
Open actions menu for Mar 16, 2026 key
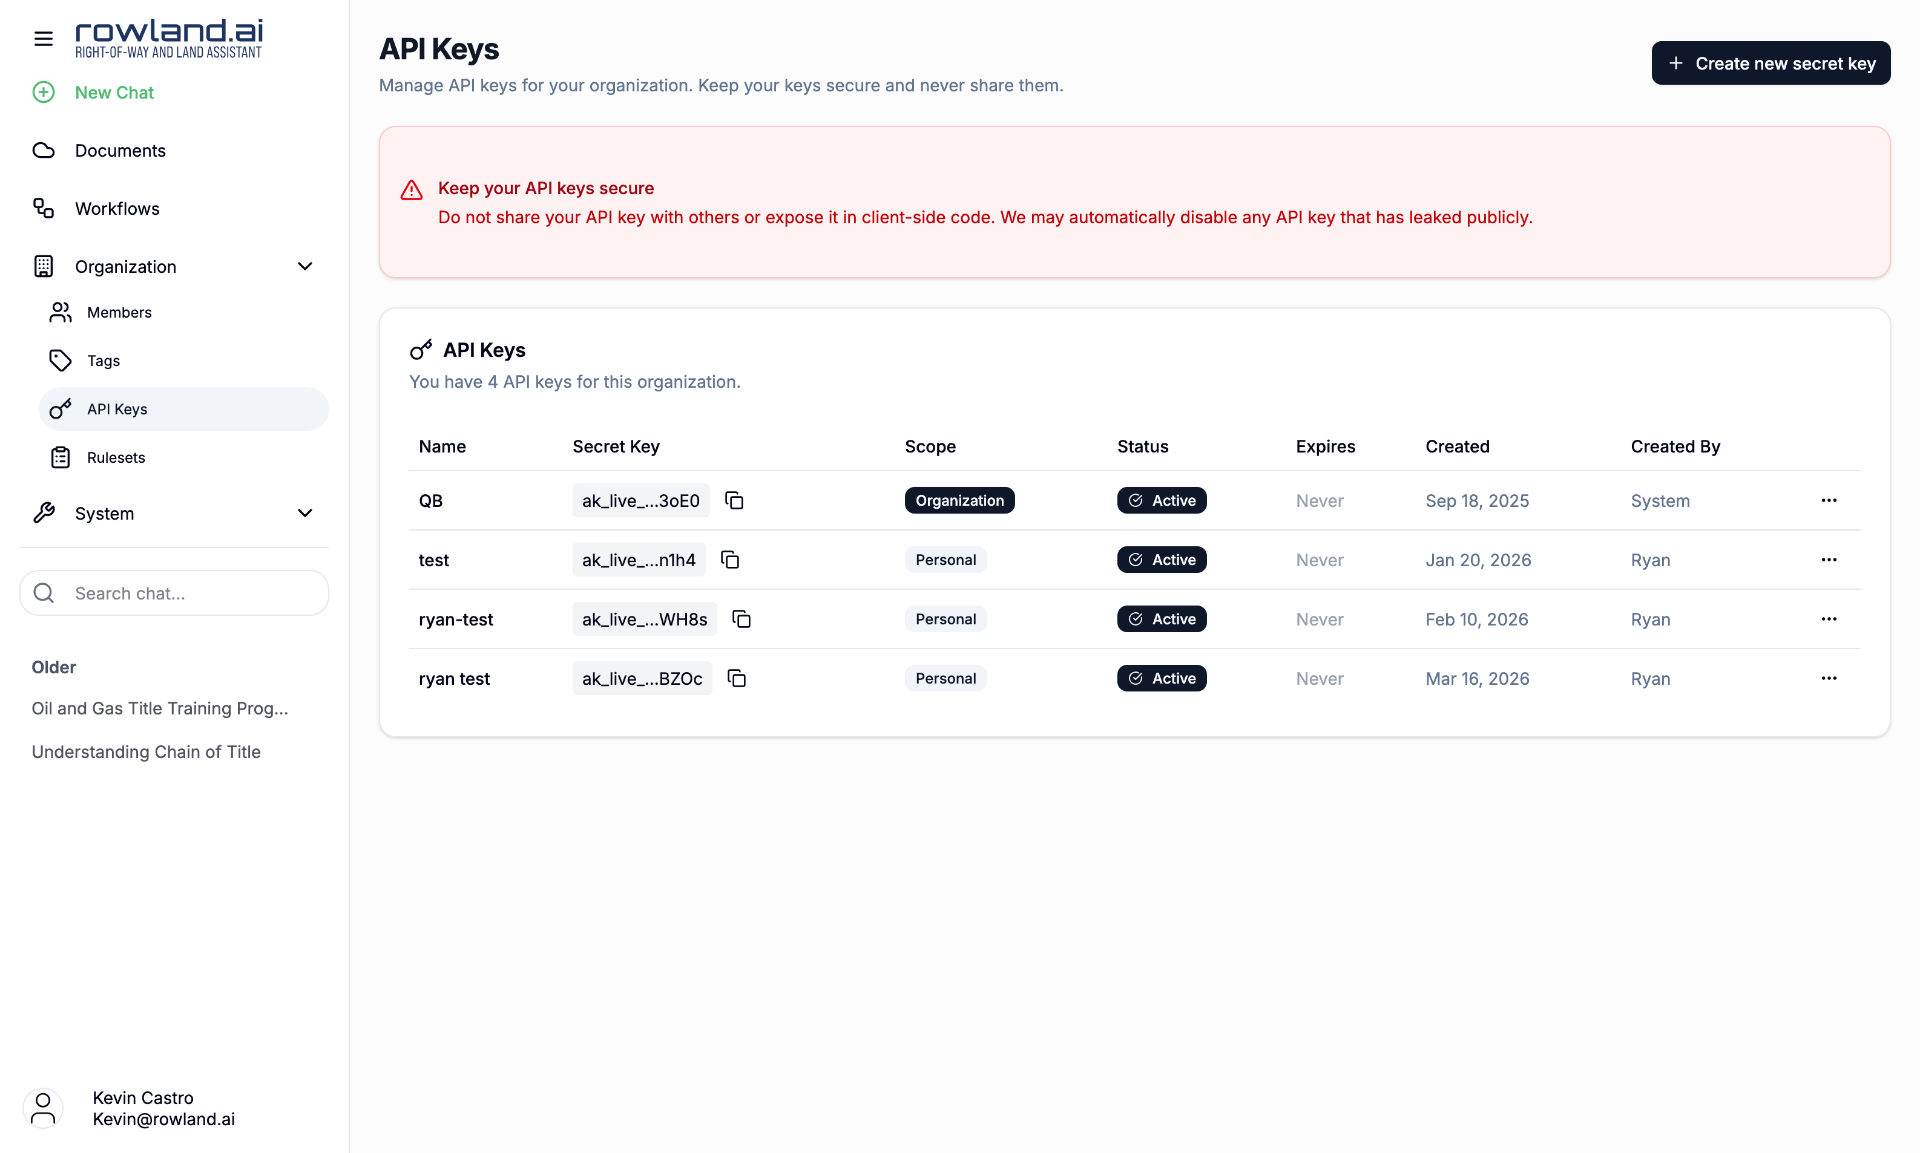tap(1829, 678)
